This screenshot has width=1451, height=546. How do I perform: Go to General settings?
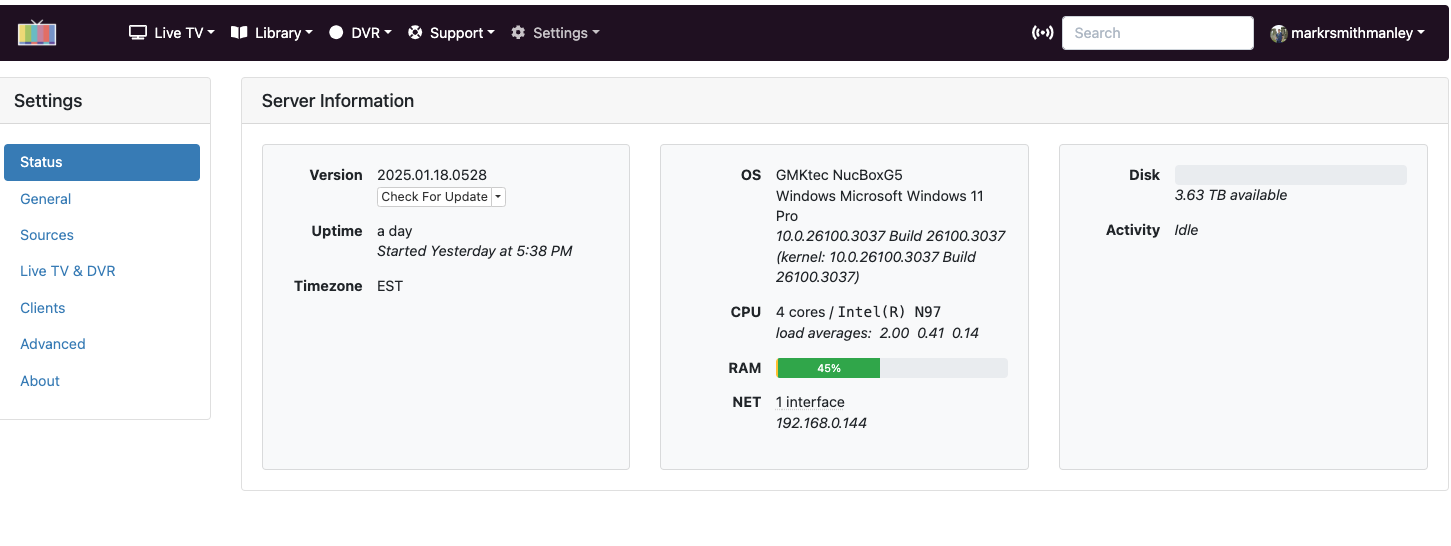(46, 199)
